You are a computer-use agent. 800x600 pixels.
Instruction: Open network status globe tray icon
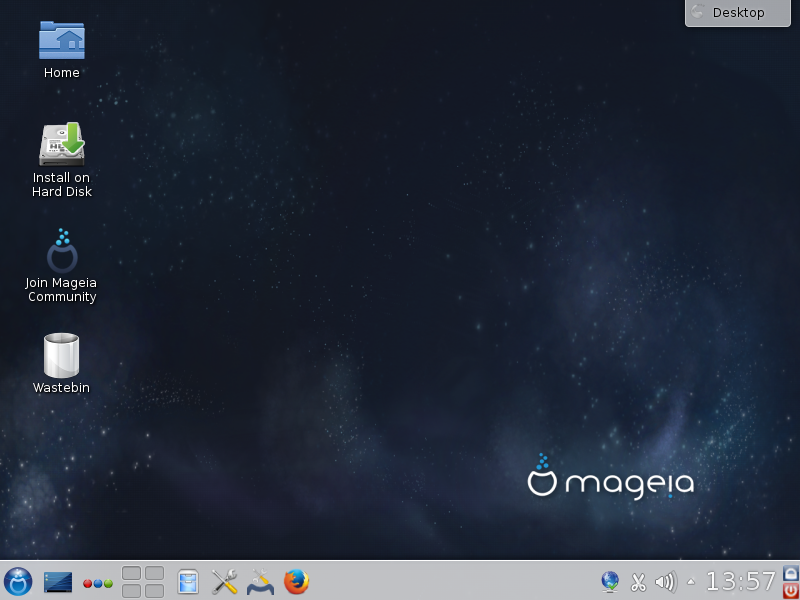[610, 581]
